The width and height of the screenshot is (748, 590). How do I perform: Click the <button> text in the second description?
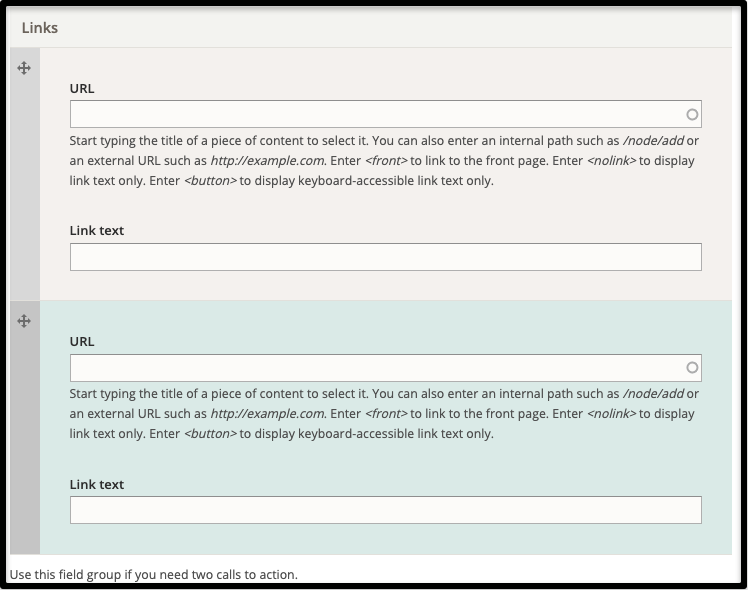pyautogui.click(x=210, y=434)
